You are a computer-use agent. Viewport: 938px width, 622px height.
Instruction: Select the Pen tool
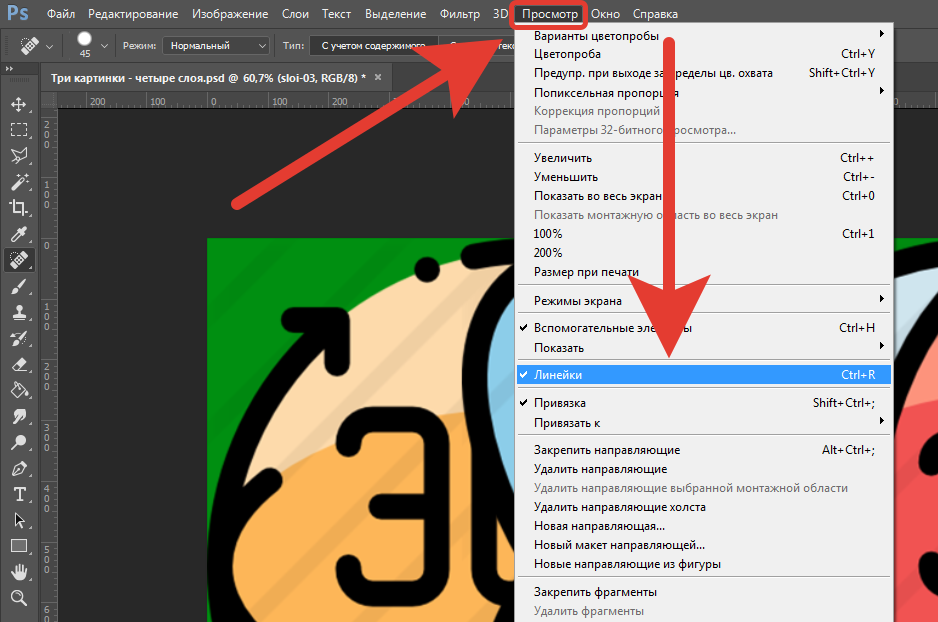(x=19, y=469)
